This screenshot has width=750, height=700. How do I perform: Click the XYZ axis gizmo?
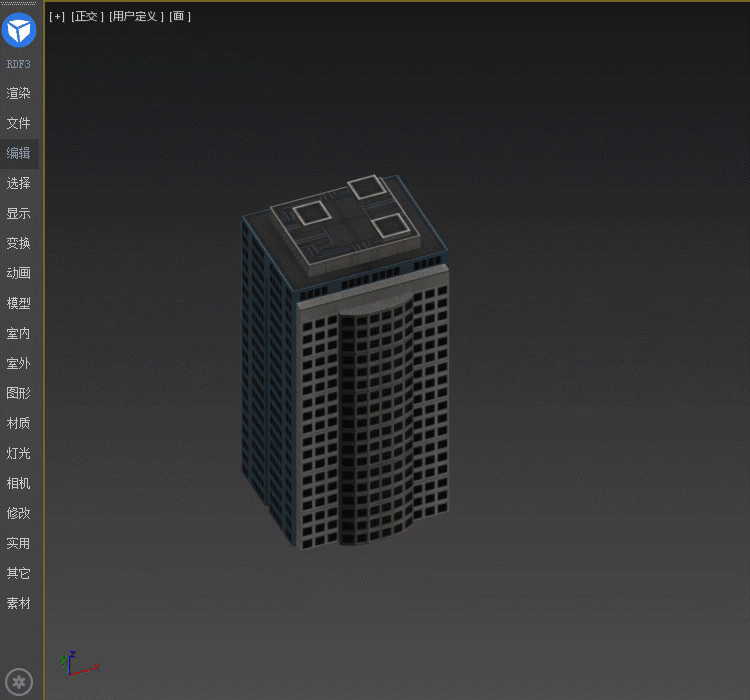coord(79,663)
